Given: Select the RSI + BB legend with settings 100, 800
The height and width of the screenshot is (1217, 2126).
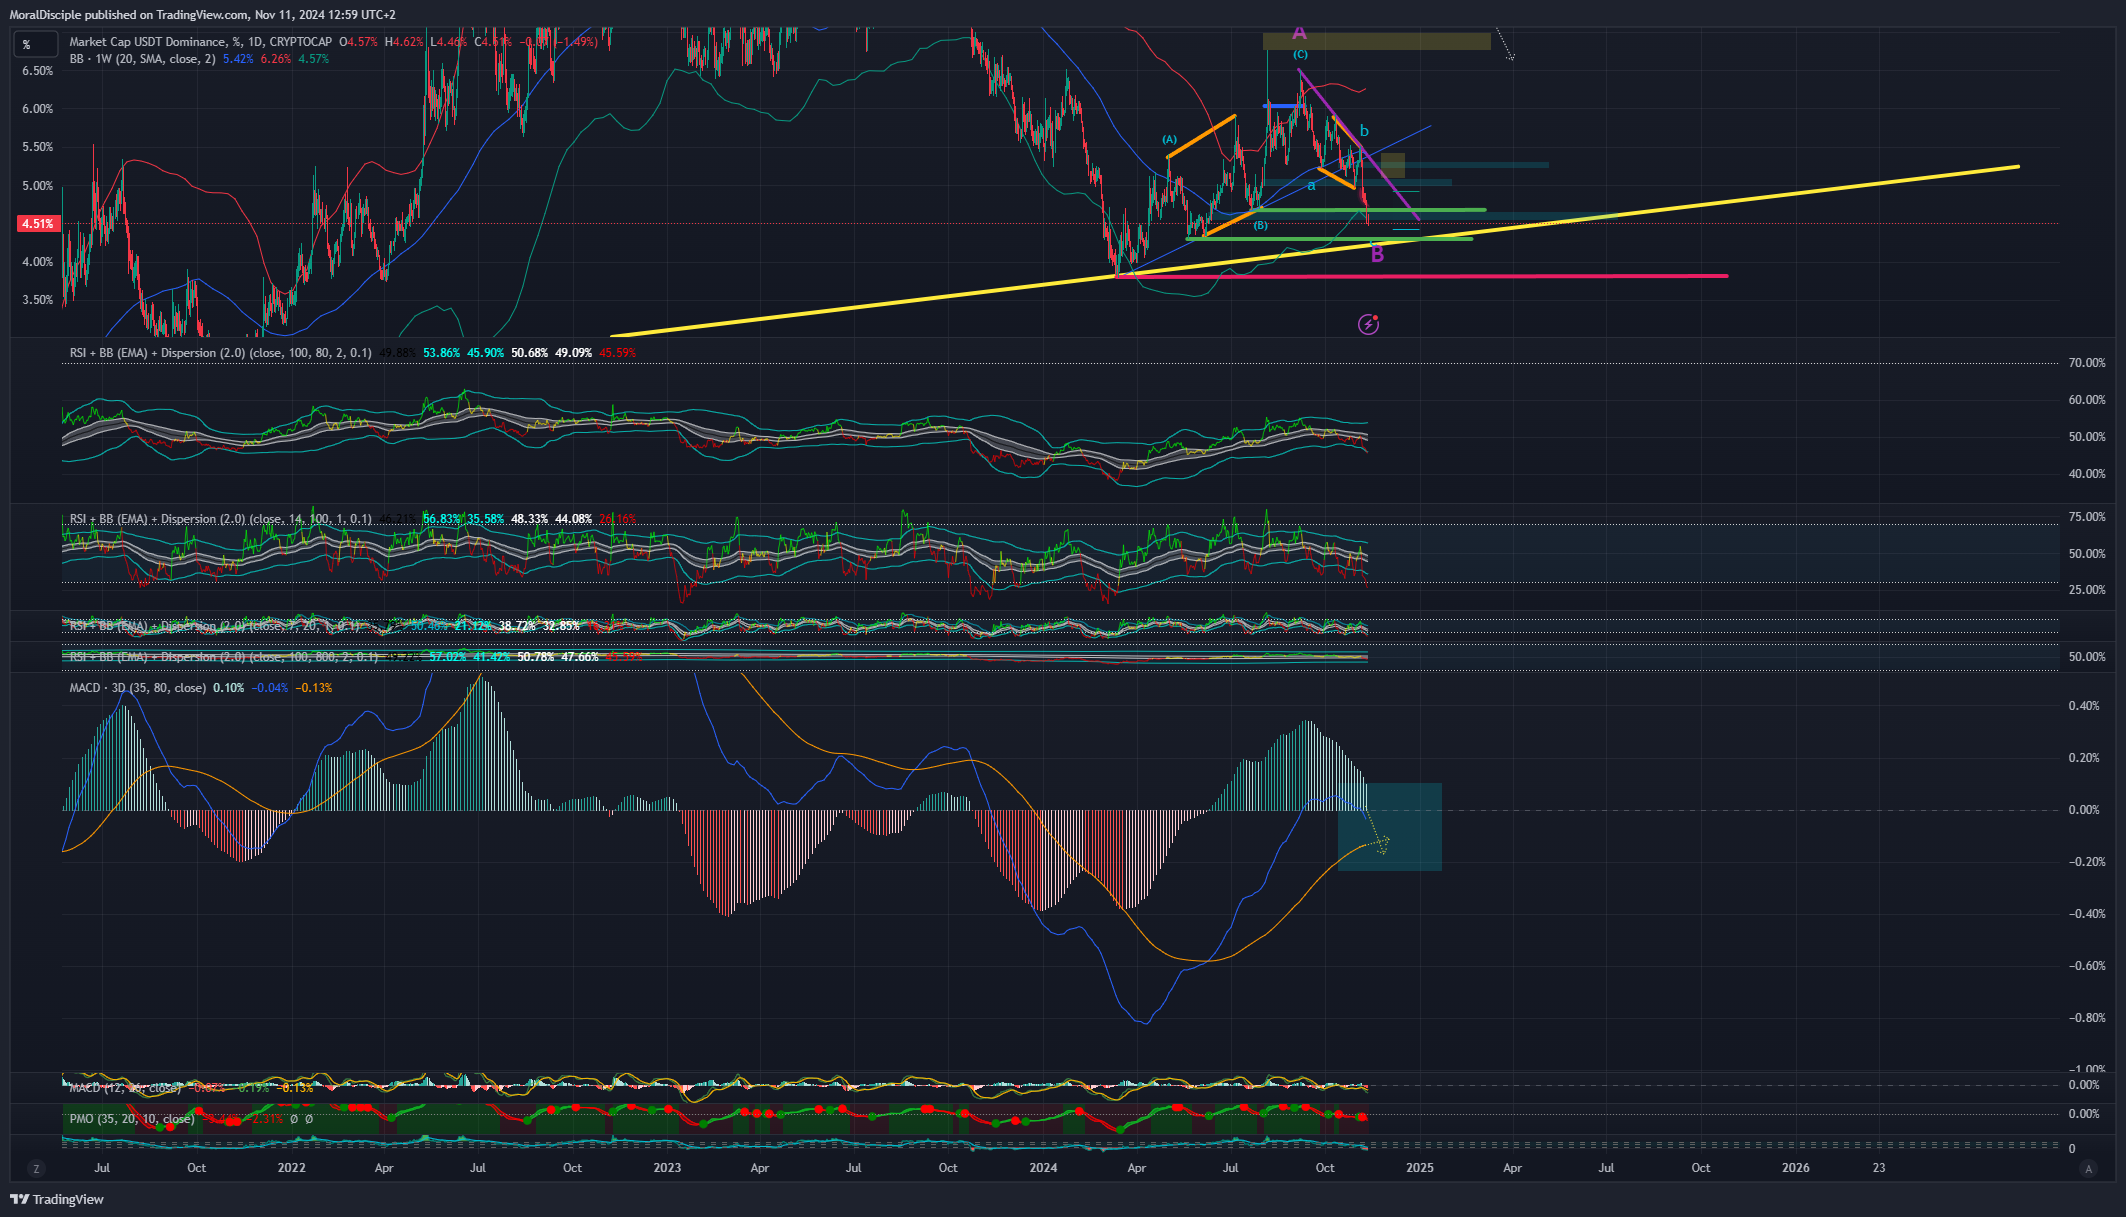Looking at the screenshot, I should click(224, 657).
